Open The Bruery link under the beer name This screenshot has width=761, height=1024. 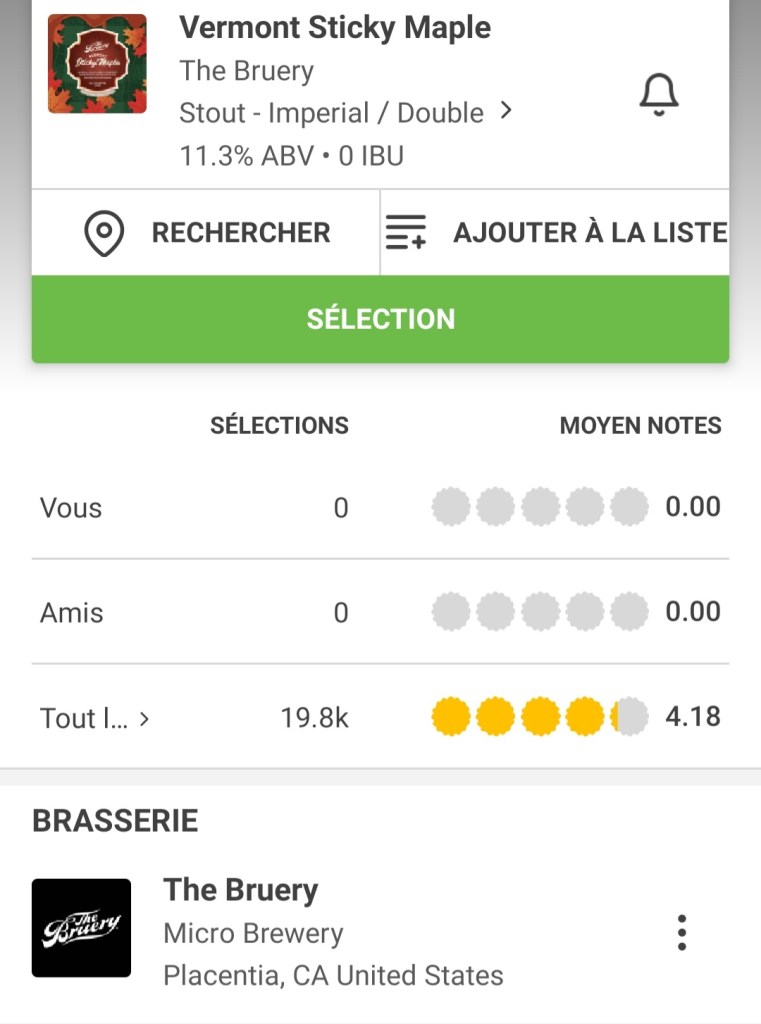246,71
